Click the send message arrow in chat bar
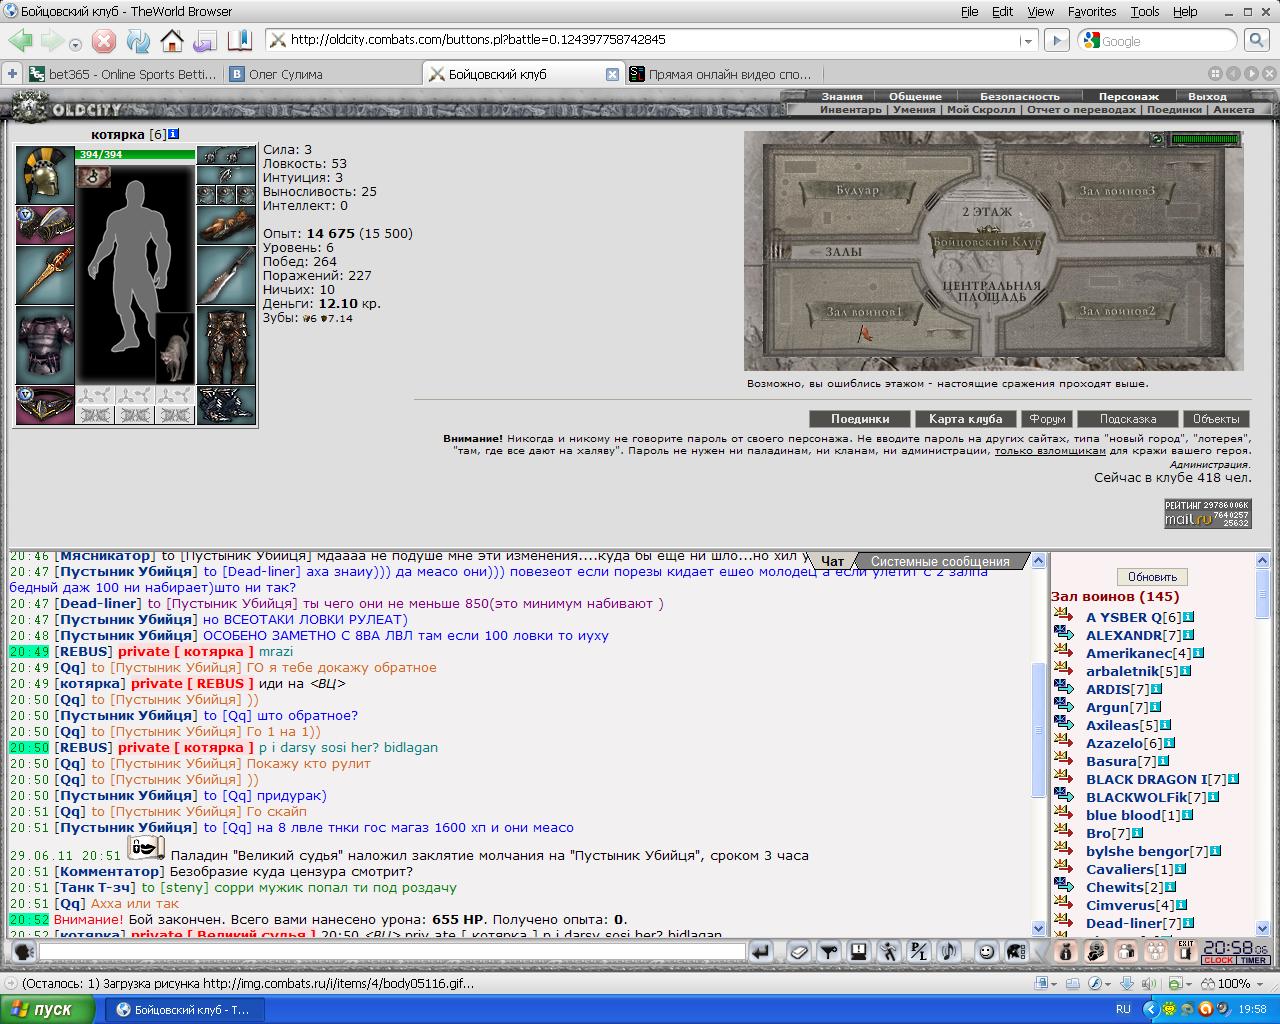Image resolution: width=1280 pixels, height=1024 pixels. pyautogui.click(x=761, y=951)
